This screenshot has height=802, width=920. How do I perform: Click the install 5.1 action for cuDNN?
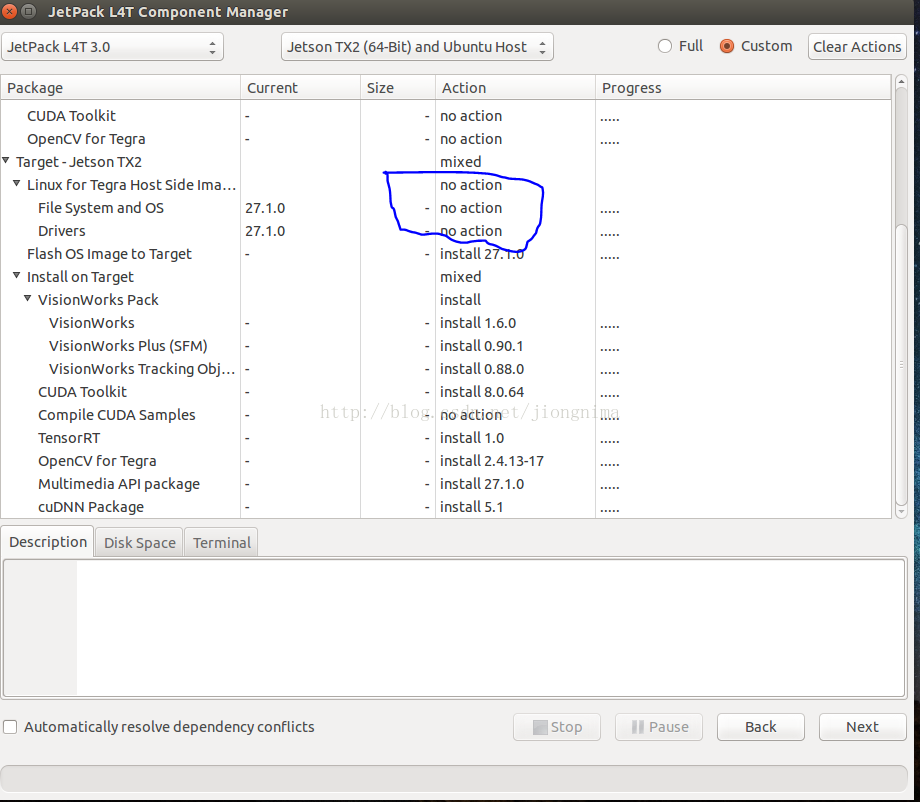coord(471,506)
